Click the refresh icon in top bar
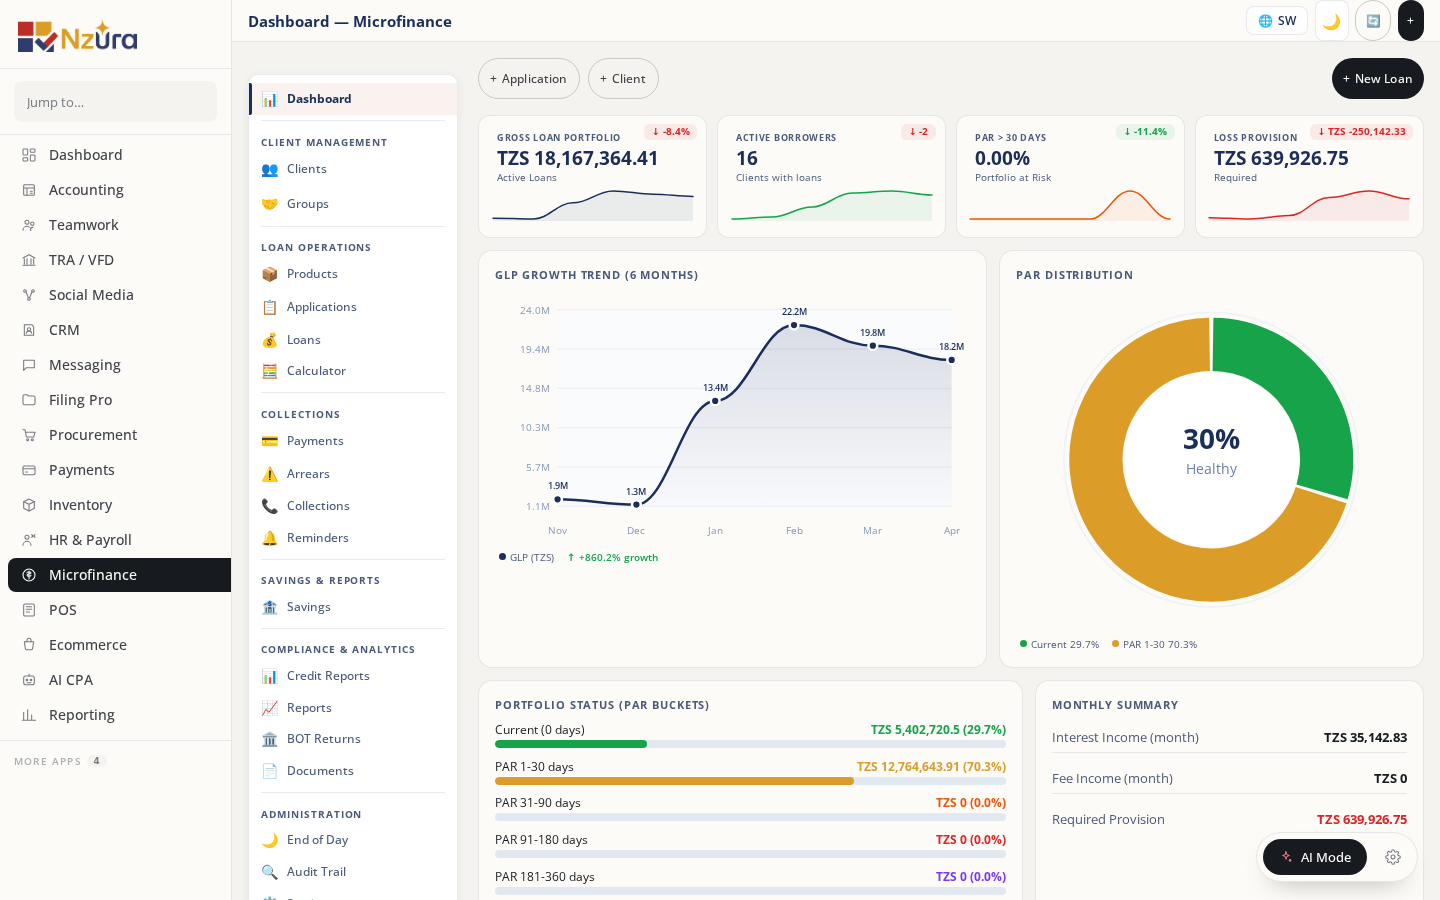This screenshot has height=900, width=1440. [x=1373, y=21]
